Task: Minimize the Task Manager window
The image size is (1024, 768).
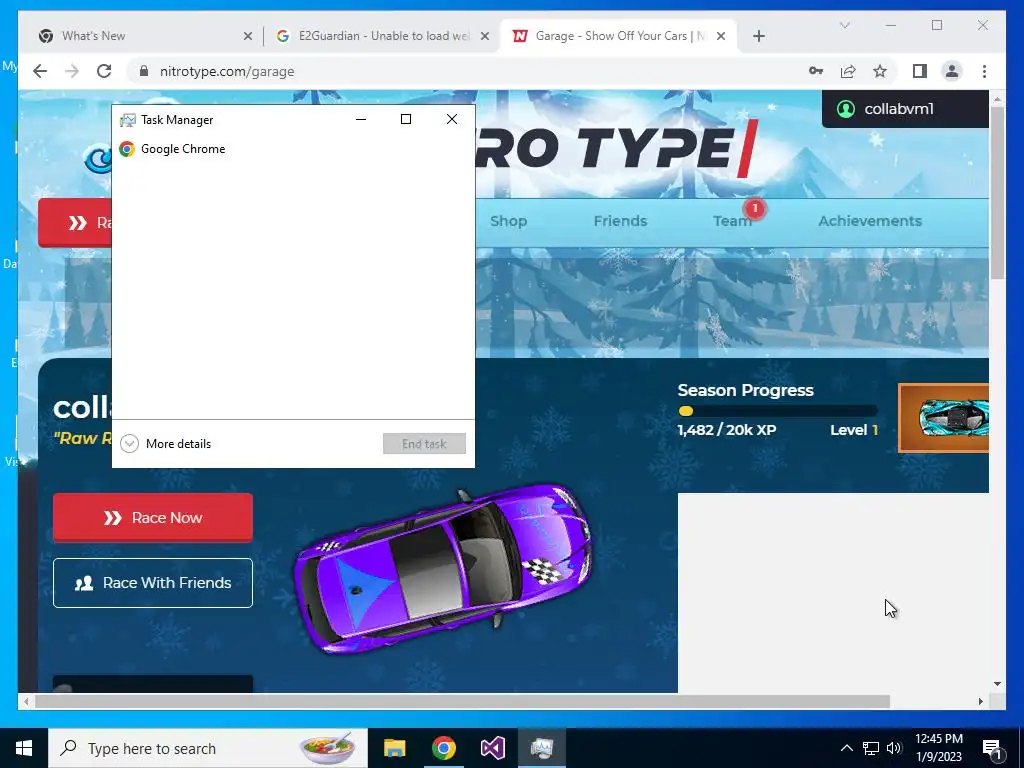Action: 360,120
